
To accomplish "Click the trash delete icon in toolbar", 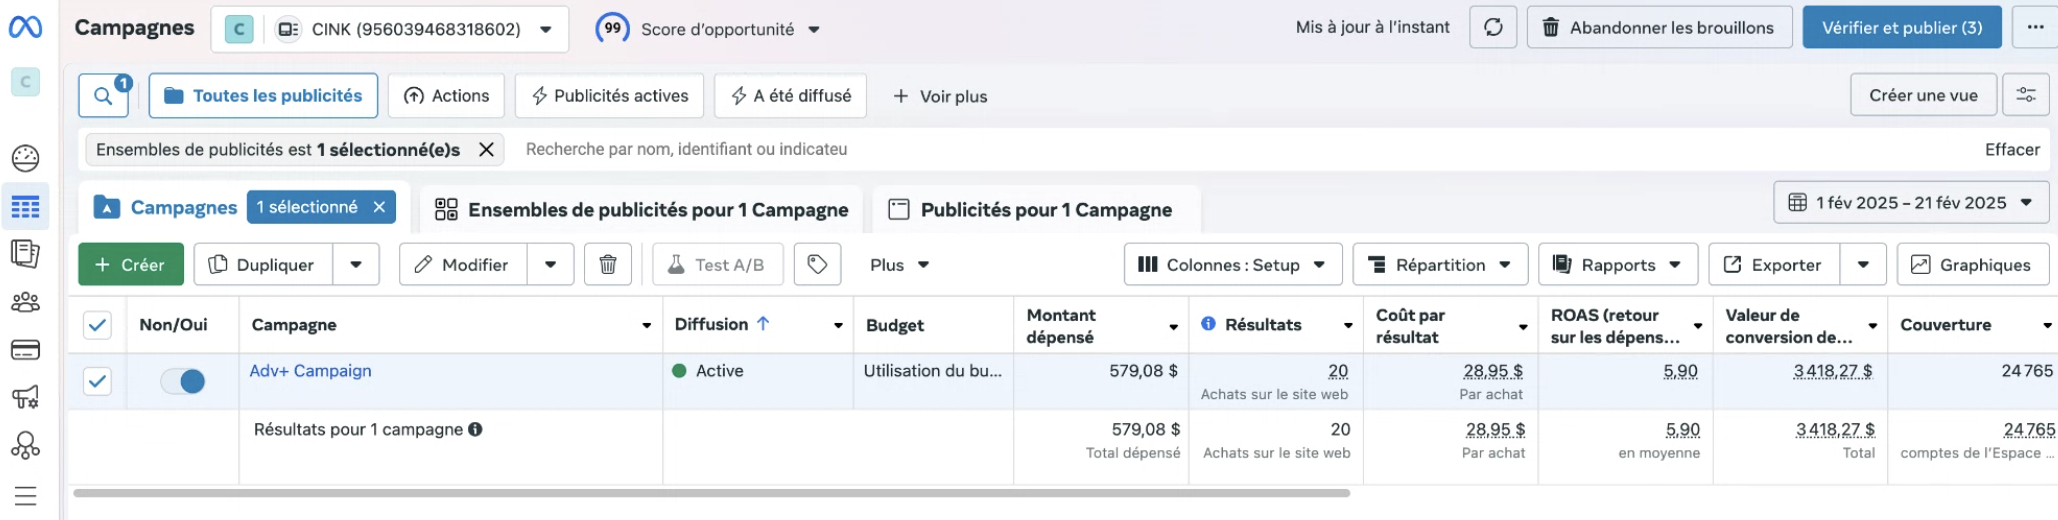I will [x=607, y=265].
